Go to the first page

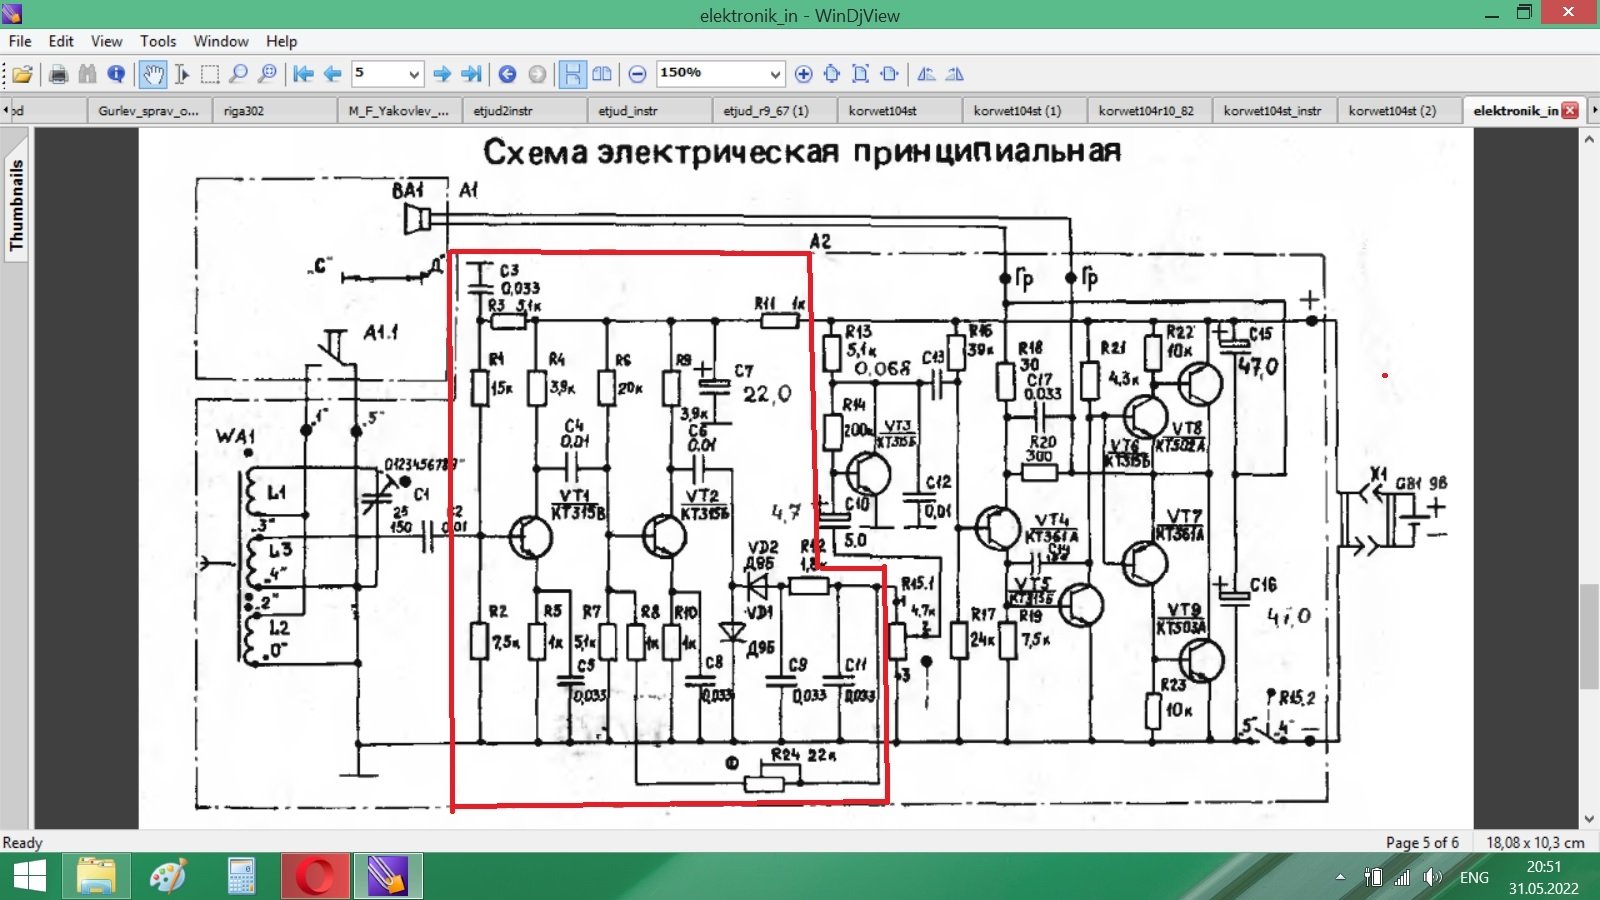point(303,74)
